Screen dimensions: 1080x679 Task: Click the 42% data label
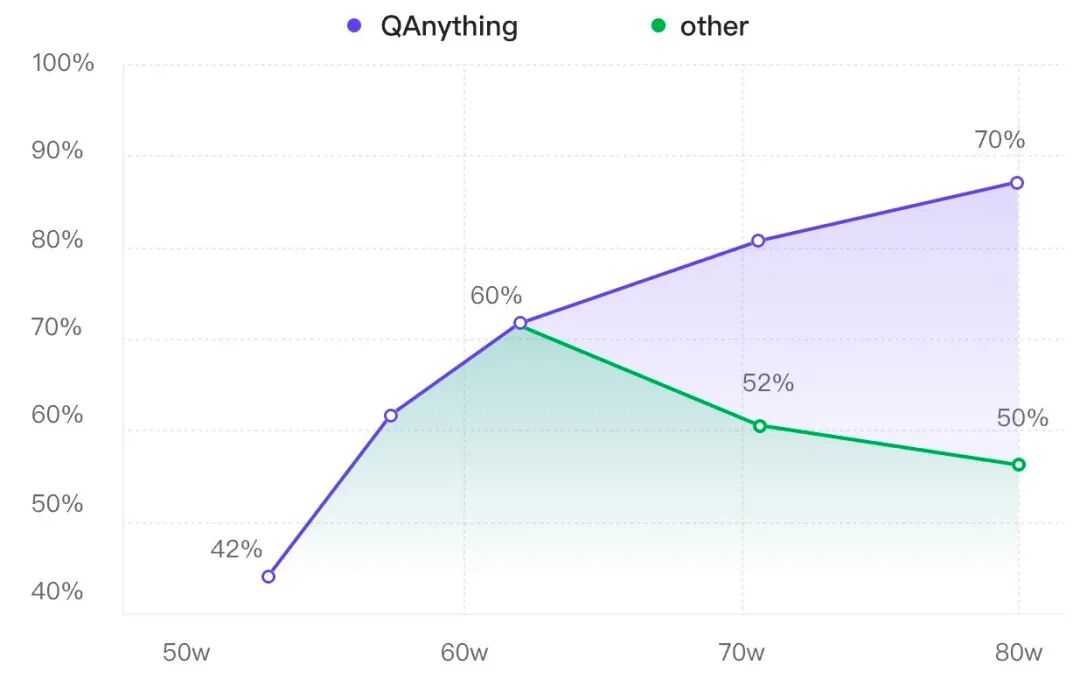point(236,549)
